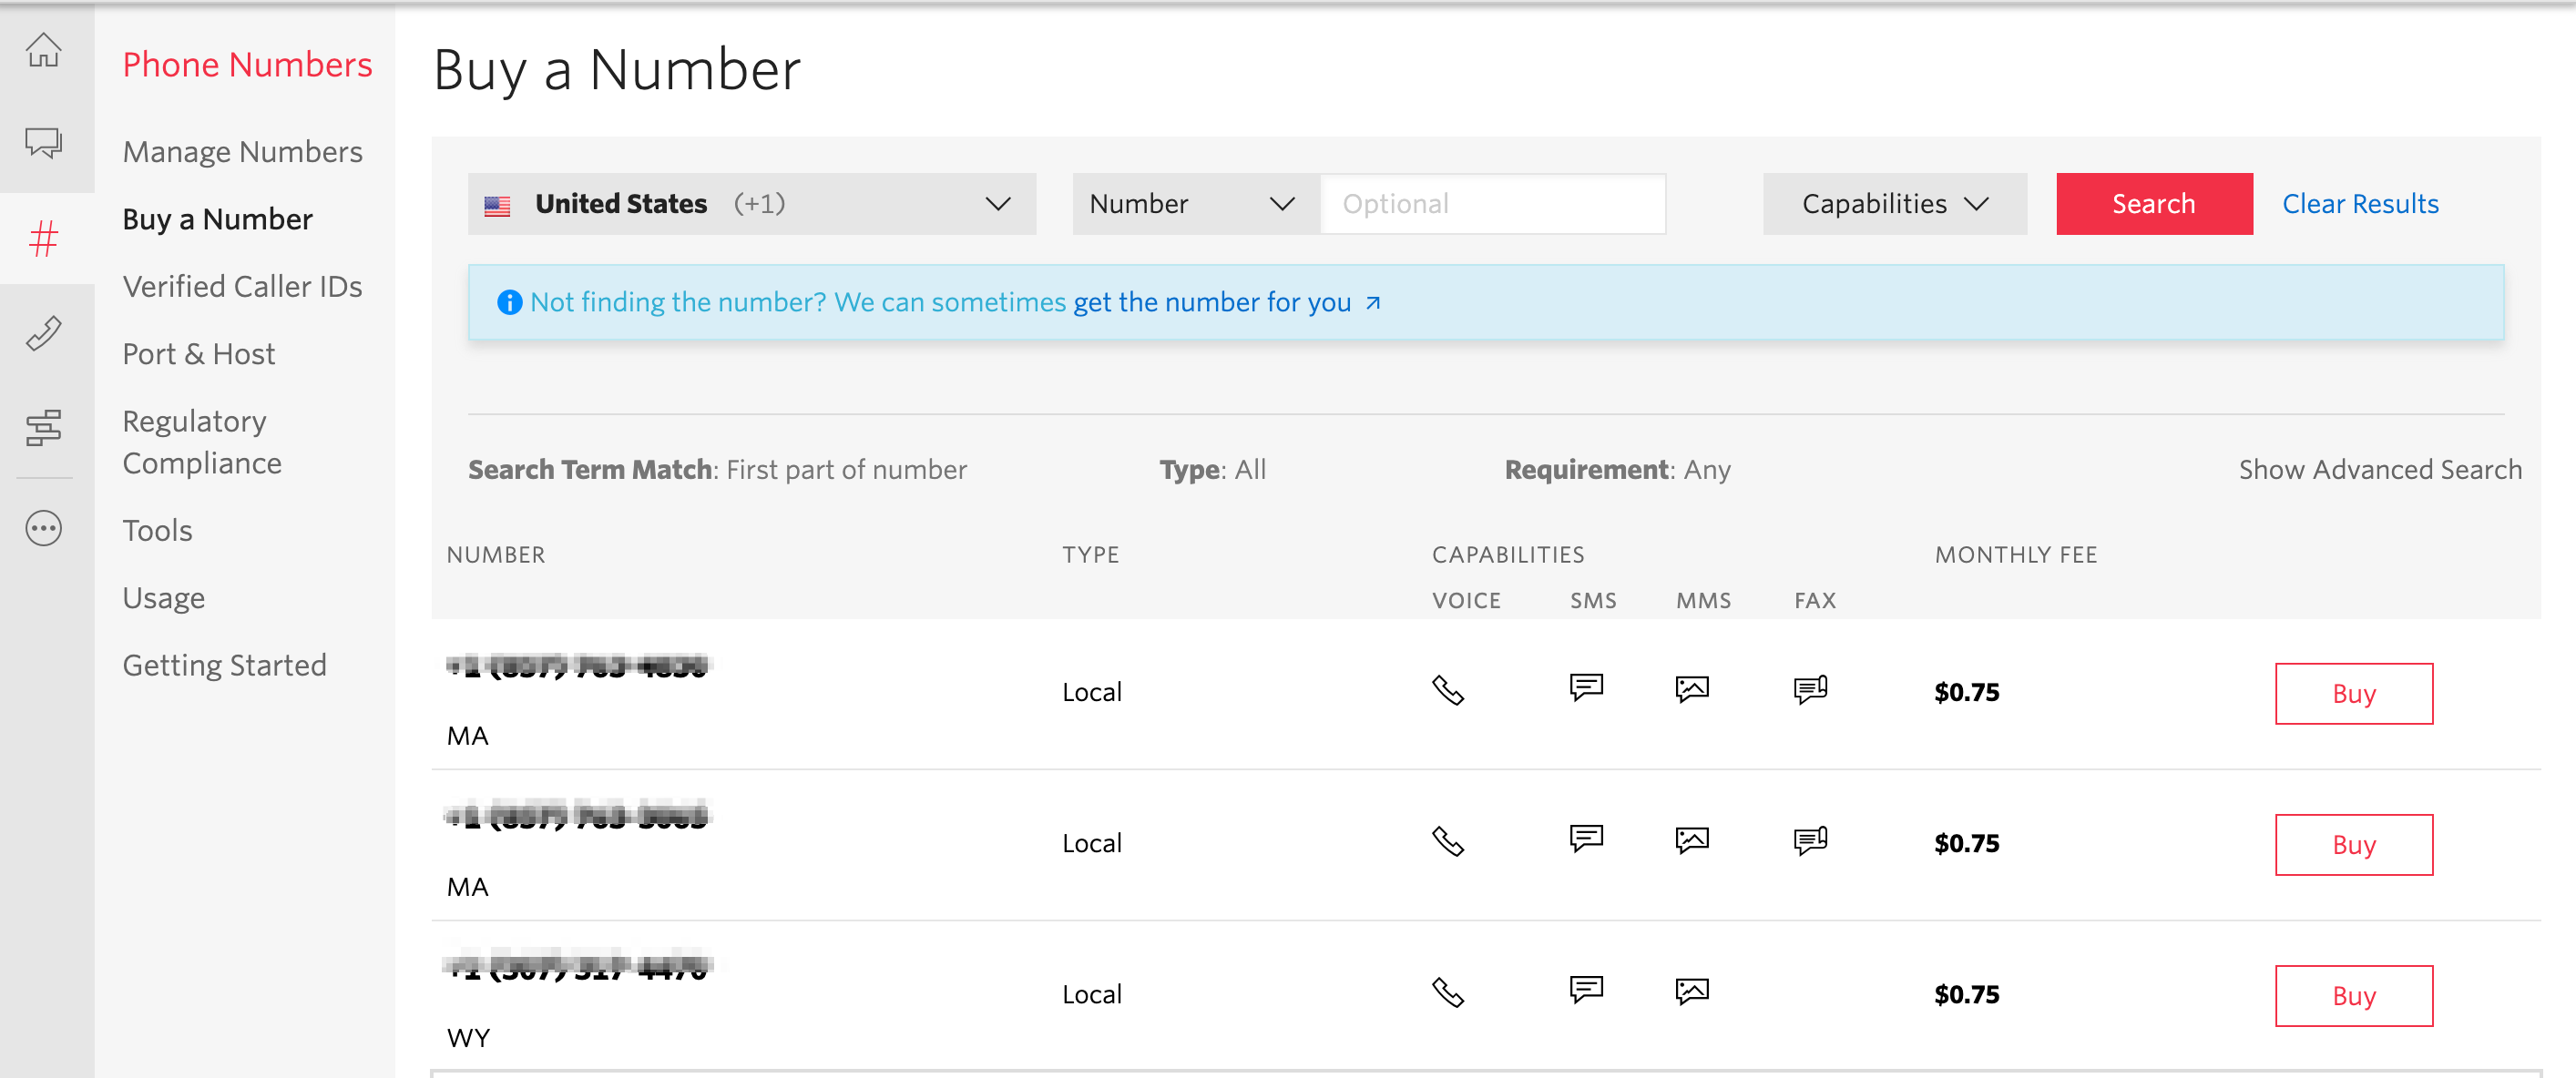Image resolution: width=2576 pixels, height=1078 pixels.
Task: Click the info icon in the banner
Action: tap(510, 301)
